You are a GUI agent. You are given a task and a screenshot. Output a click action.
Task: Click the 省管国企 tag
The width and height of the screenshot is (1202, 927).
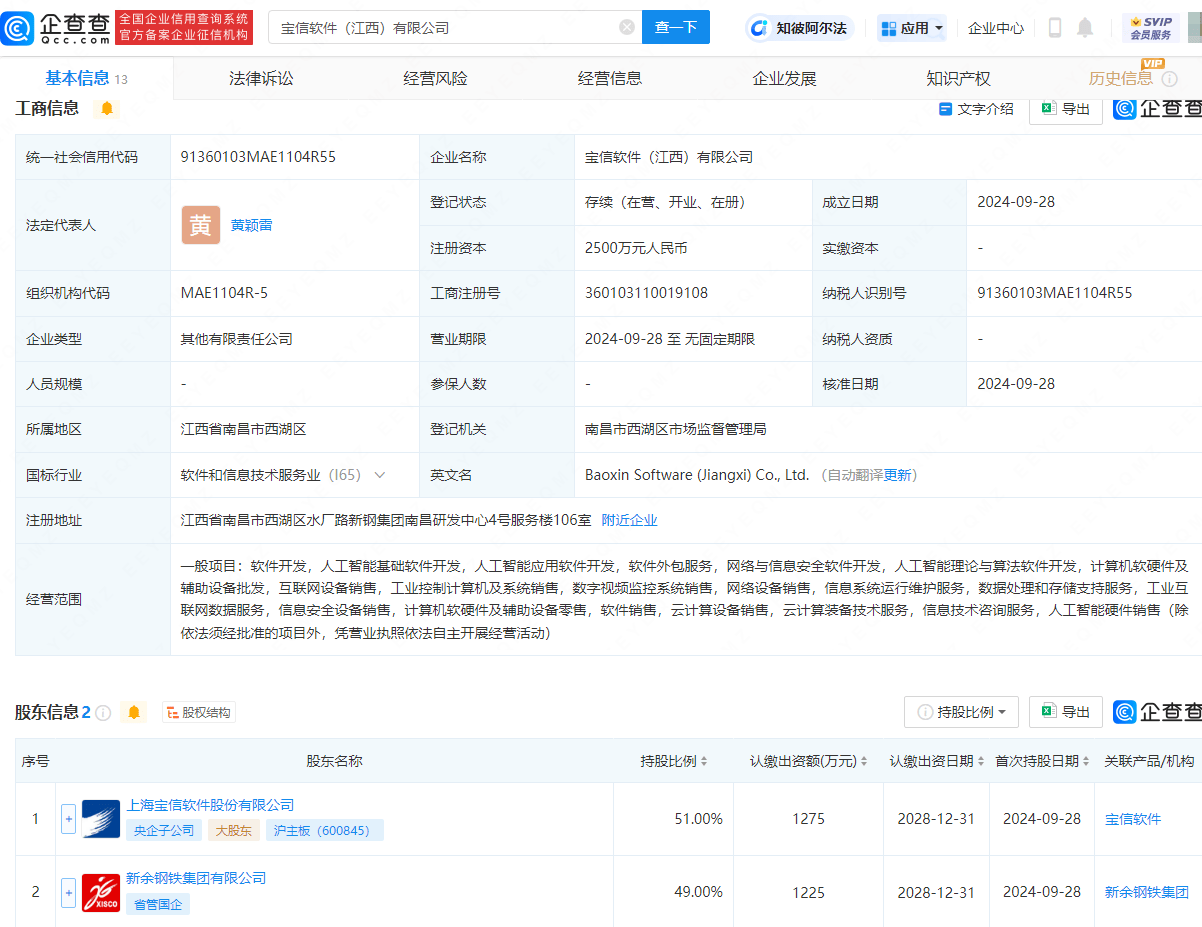click(x=158, y=904)
